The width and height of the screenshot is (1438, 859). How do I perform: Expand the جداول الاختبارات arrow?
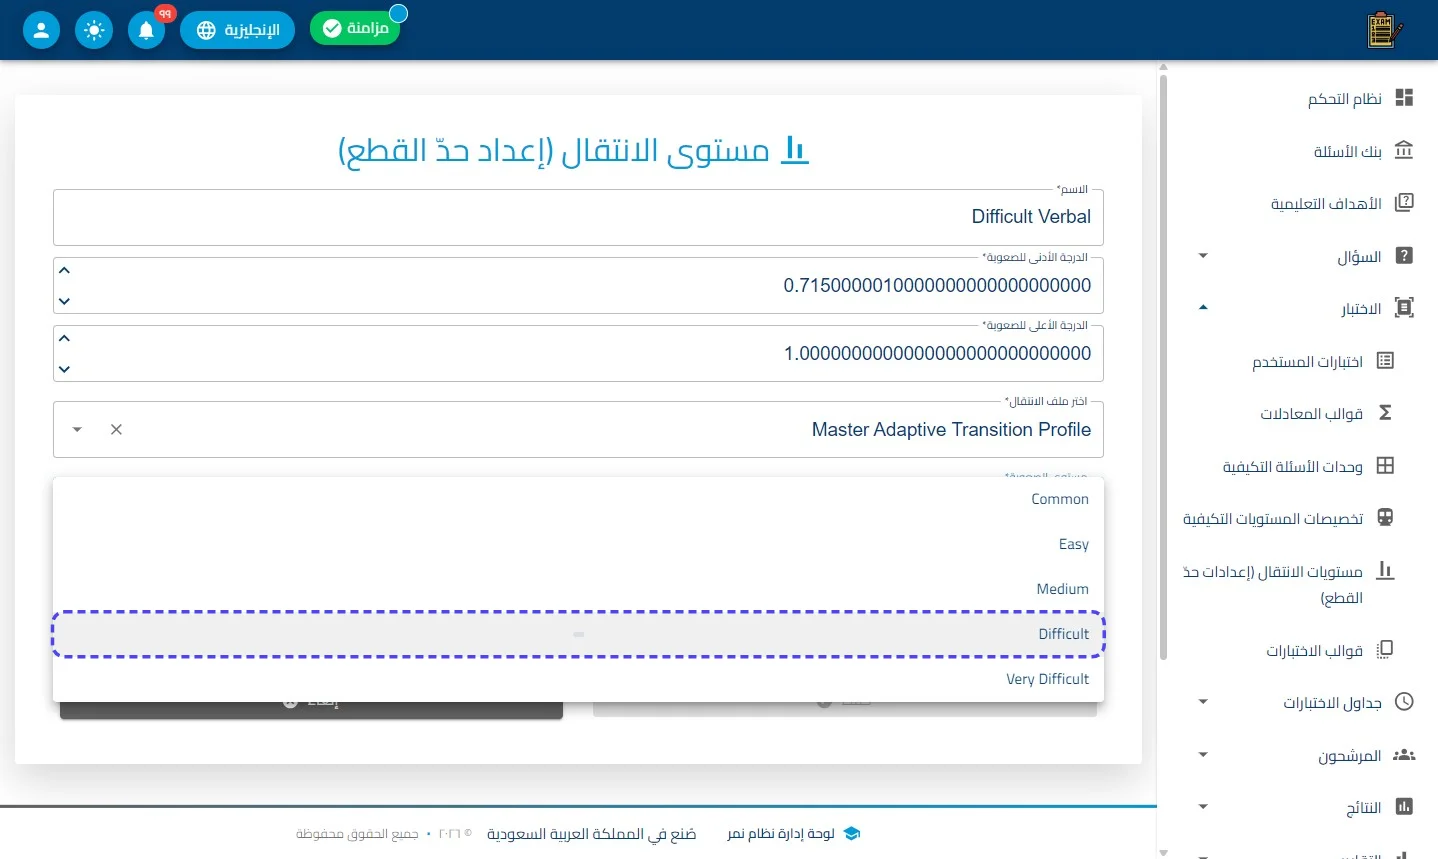1203,702
